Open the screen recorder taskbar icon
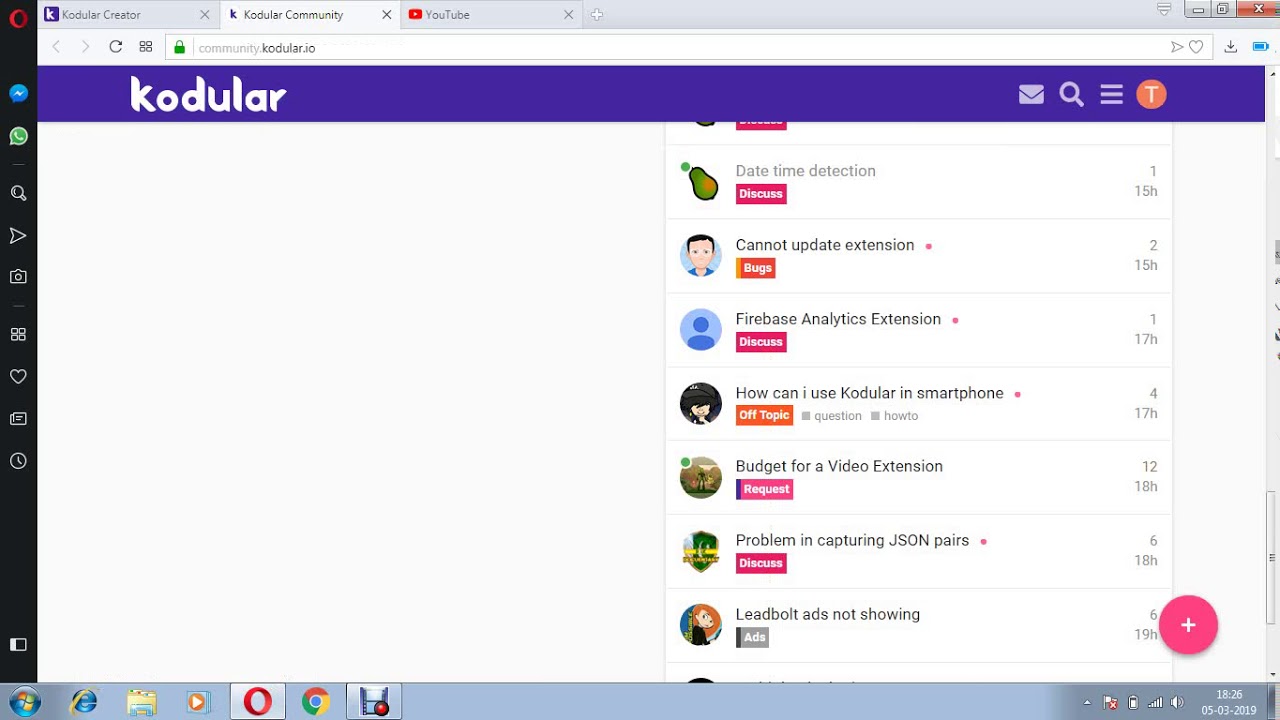1280x720 pixels. [374, 702]
